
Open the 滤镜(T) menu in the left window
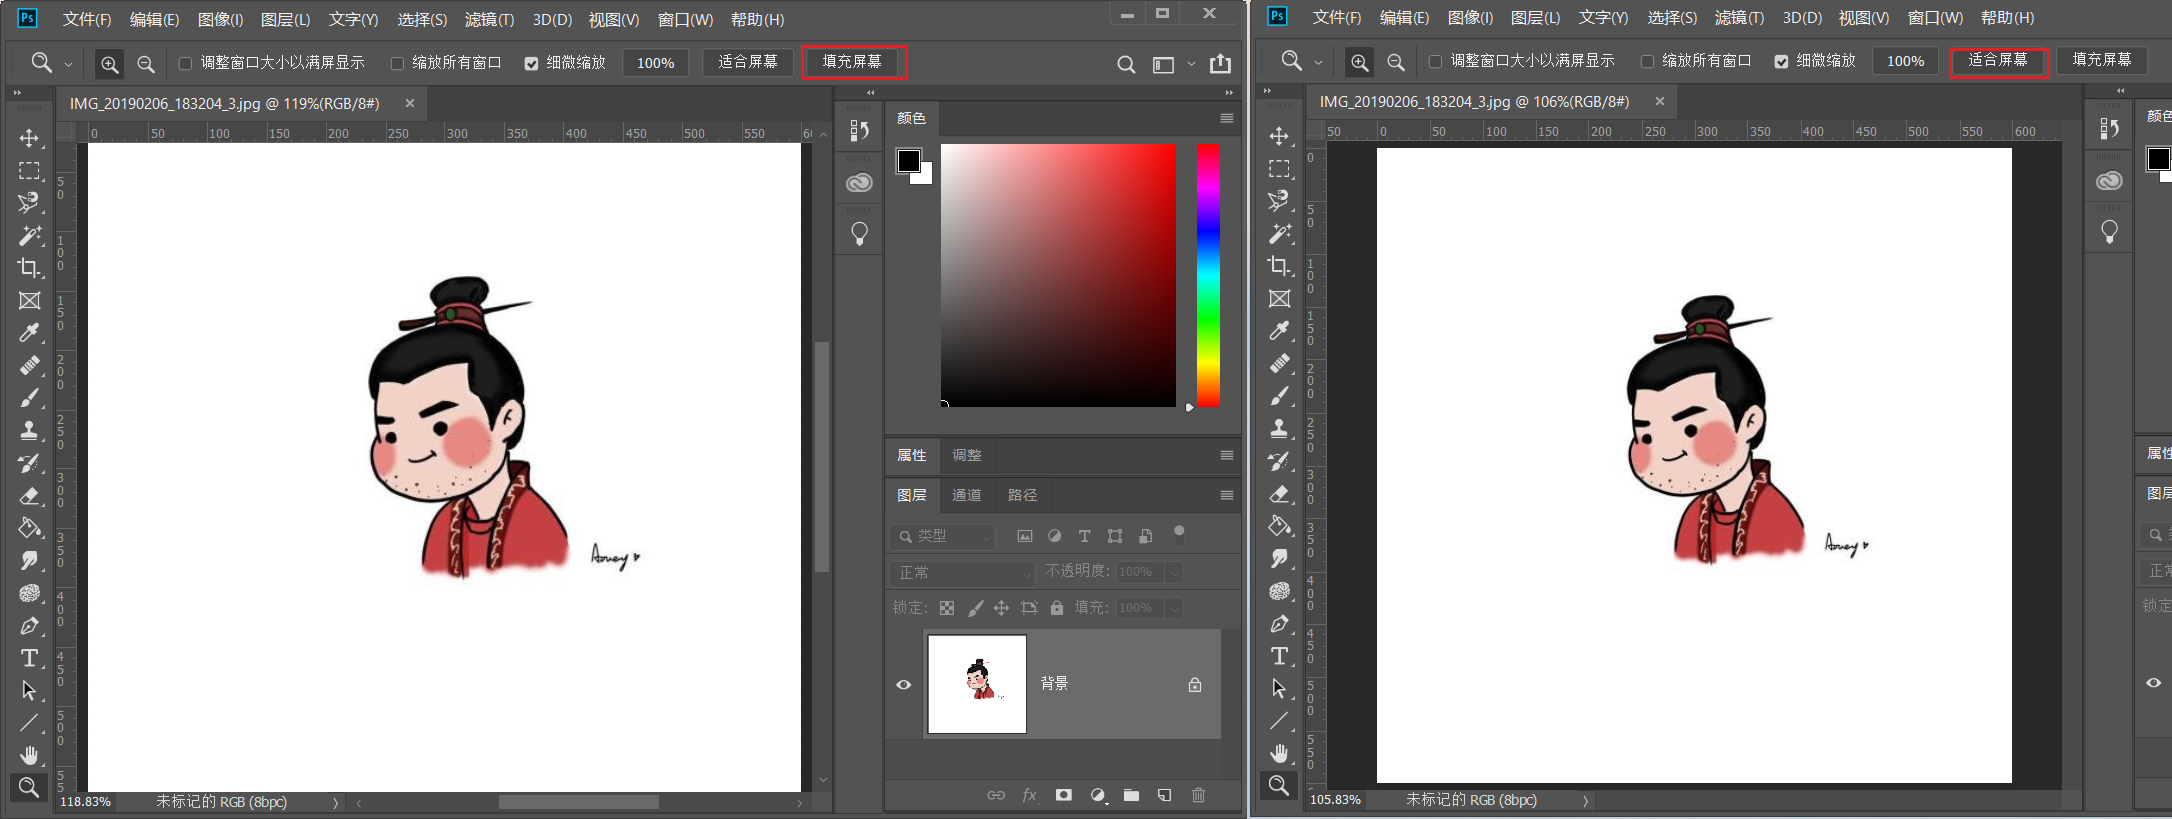(x=489, y=20)
